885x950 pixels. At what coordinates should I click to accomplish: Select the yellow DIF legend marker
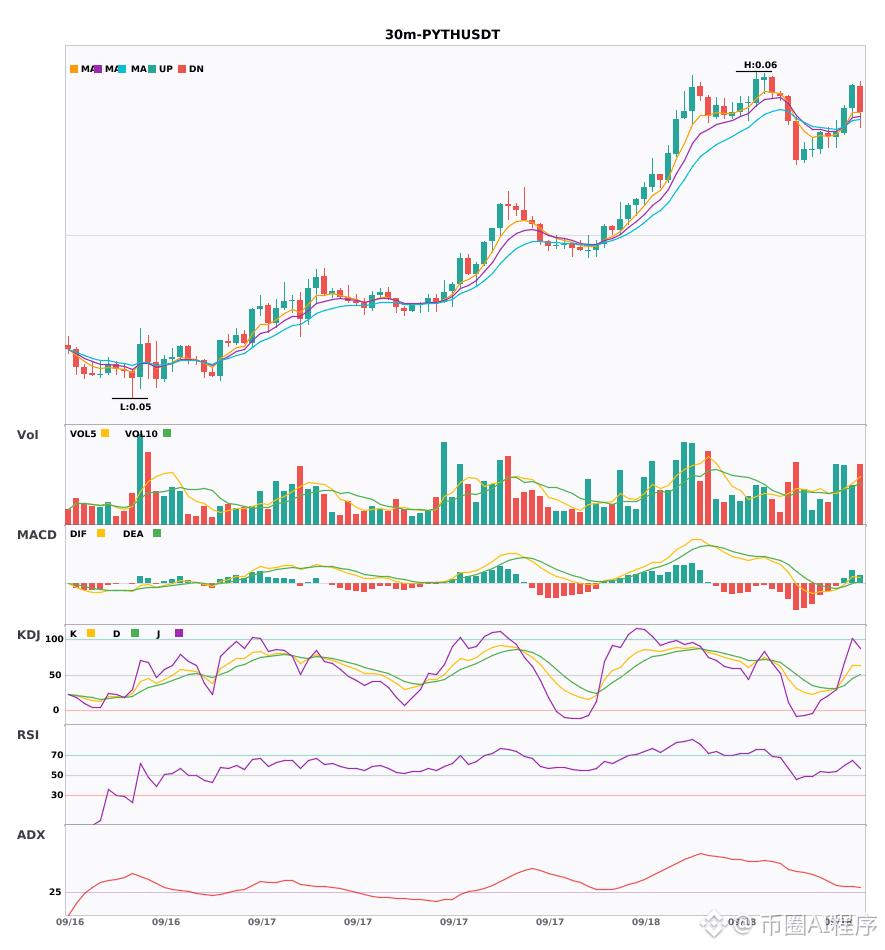click(101, 533)
